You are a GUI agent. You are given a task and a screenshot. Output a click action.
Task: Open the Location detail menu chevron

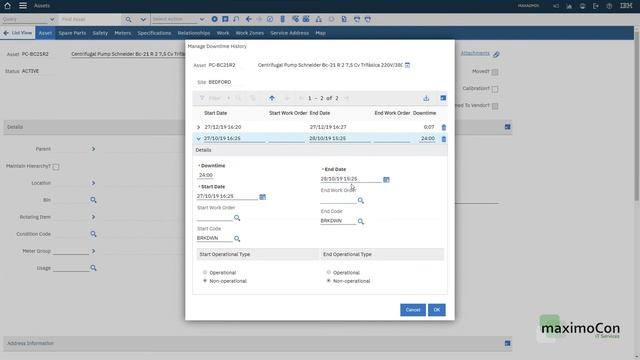[x=93, y=183]
